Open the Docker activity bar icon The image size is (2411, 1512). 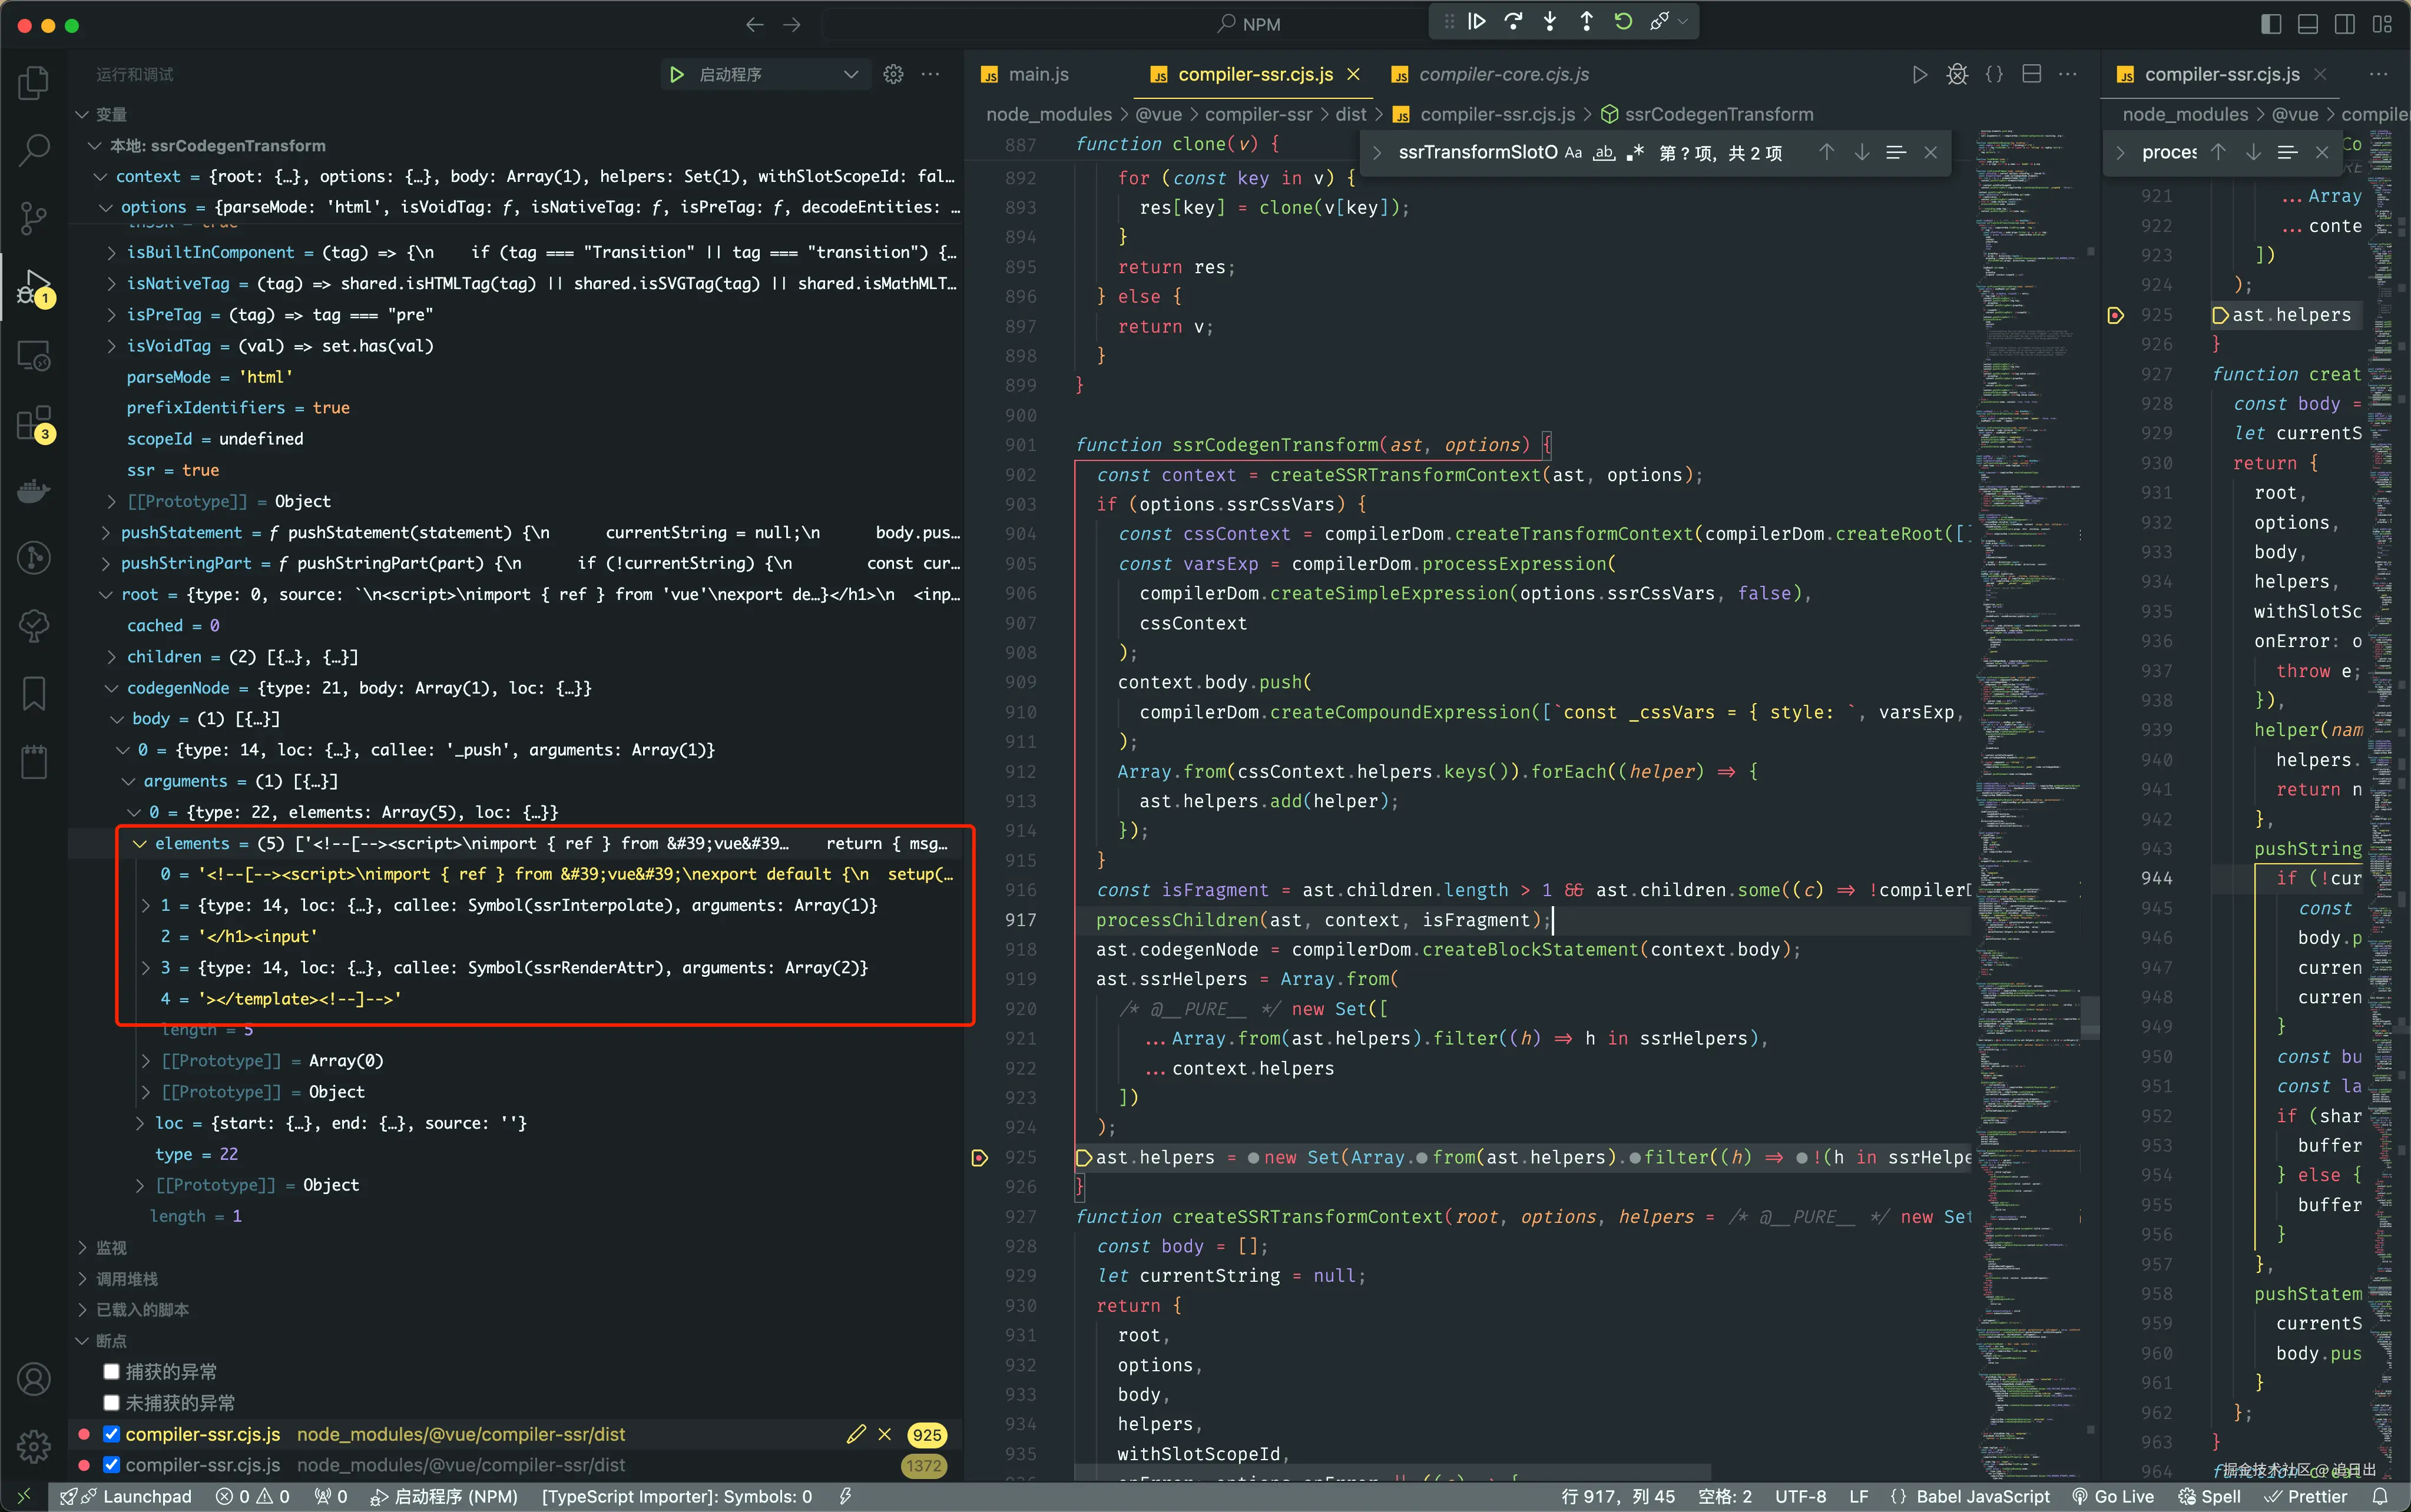[x=34, y=491]
